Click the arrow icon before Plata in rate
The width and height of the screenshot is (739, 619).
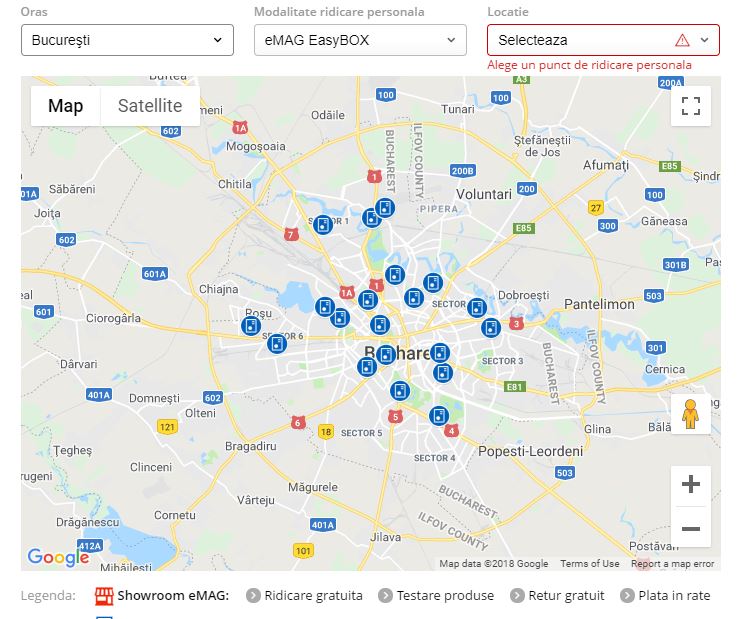tap(627, 596)
